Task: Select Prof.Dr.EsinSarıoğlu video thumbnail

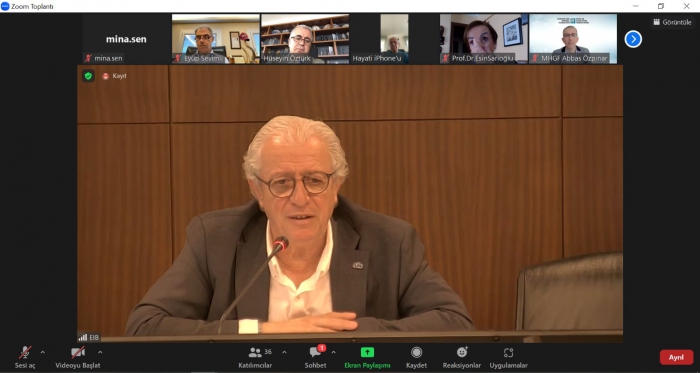Action: [484, 39]
